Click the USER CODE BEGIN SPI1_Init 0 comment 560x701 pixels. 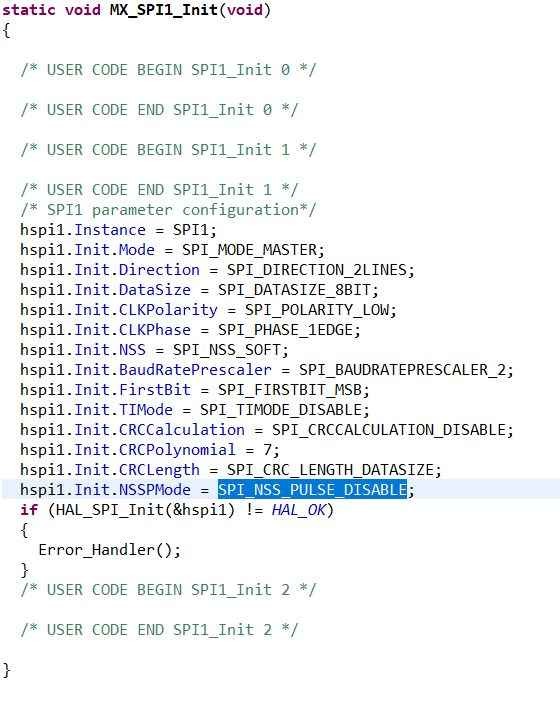pyautogui.click(x=168, y=70)
